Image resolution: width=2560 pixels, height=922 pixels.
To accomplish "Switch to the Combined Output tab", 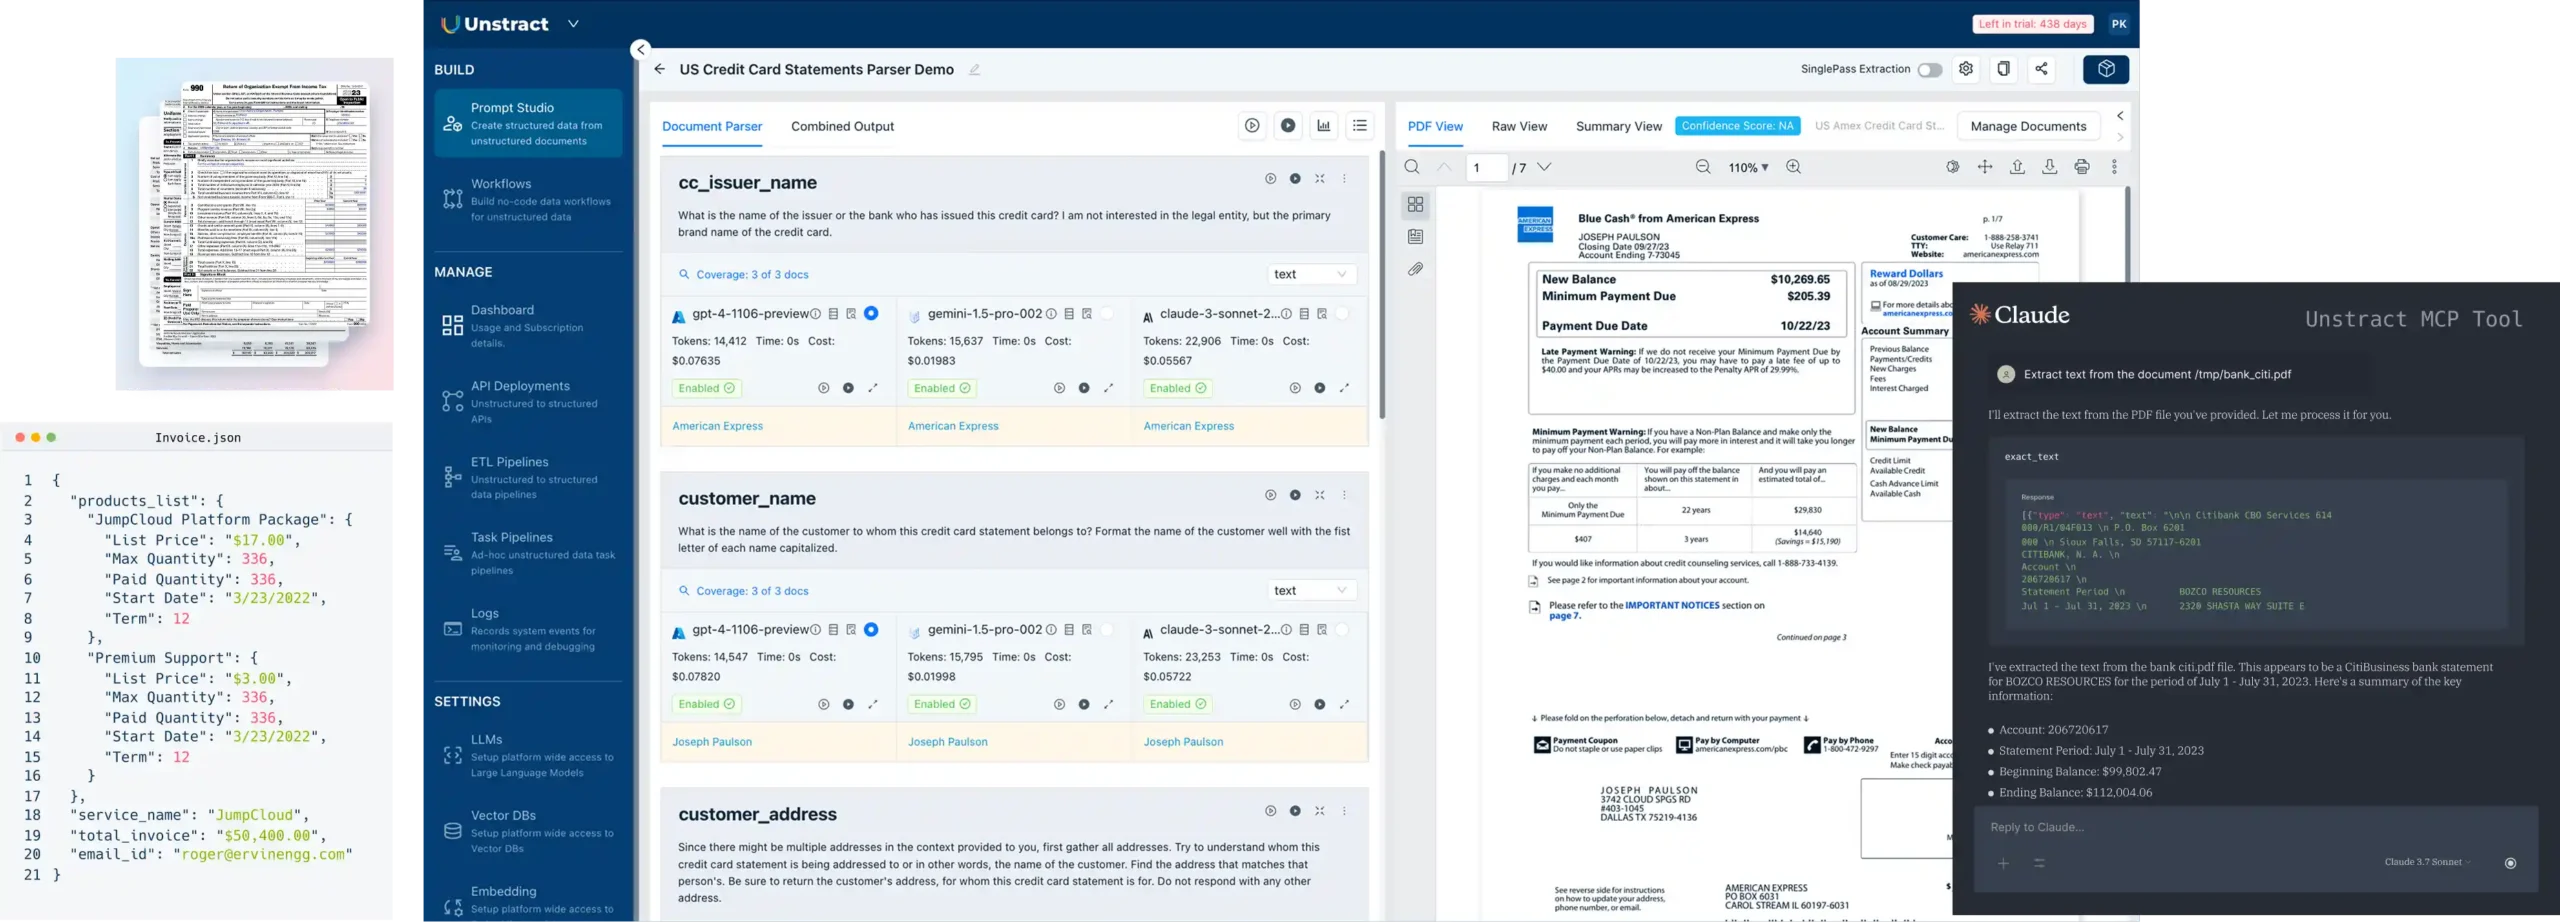I will (842, 126).
